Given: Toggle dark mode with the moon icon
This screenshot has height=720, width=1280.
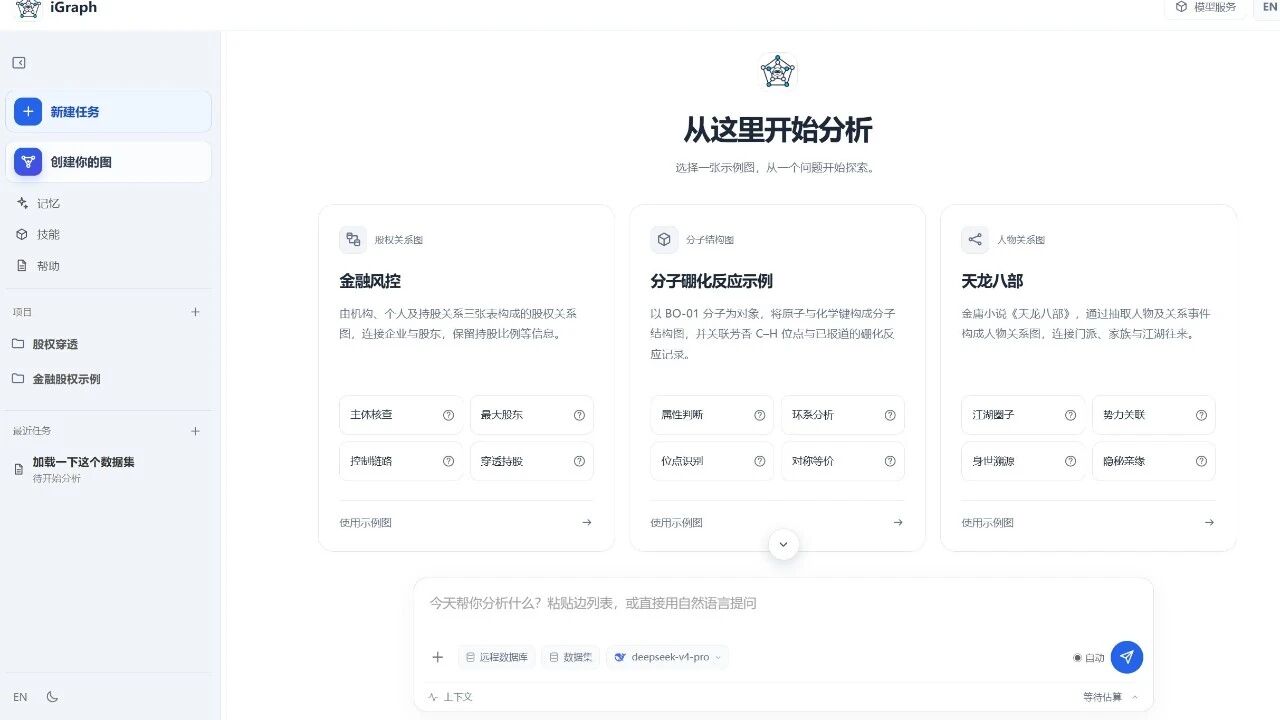Looking at the screenshot, I should (x=53, y=697).
